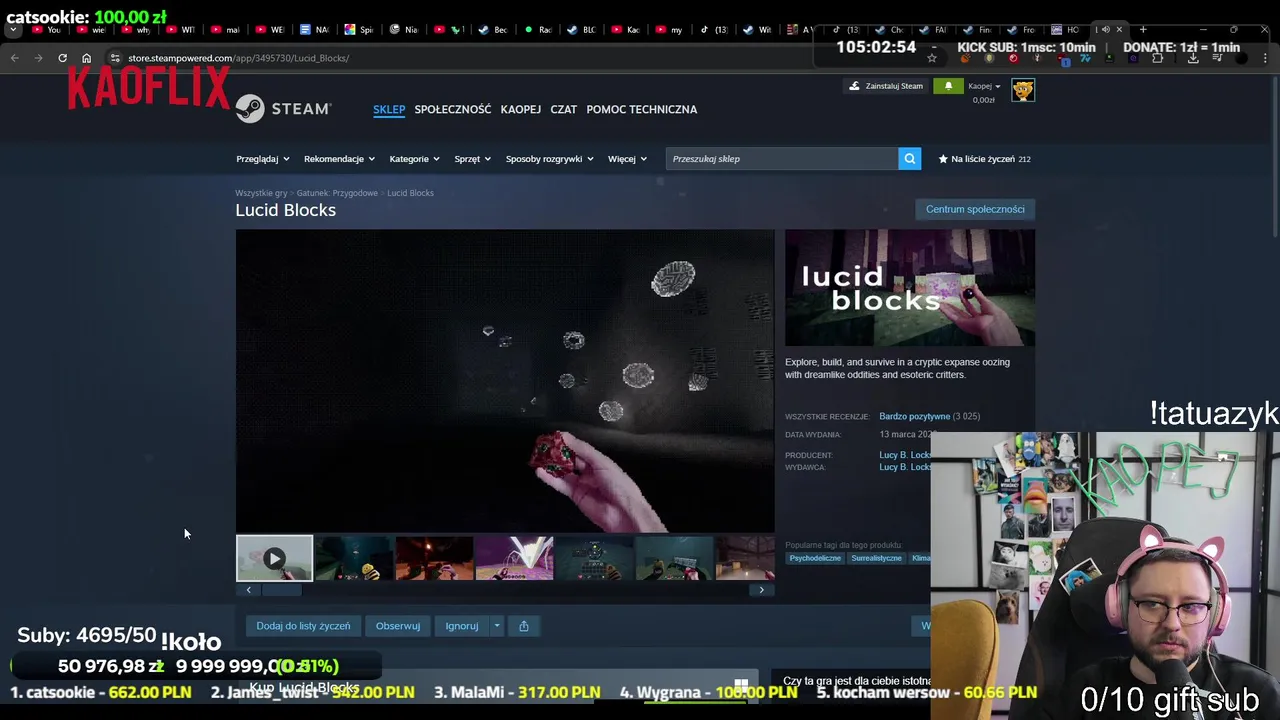The image size is (1280, 720).
Task: Open browser downloads icon
Action: point(1193,58)
